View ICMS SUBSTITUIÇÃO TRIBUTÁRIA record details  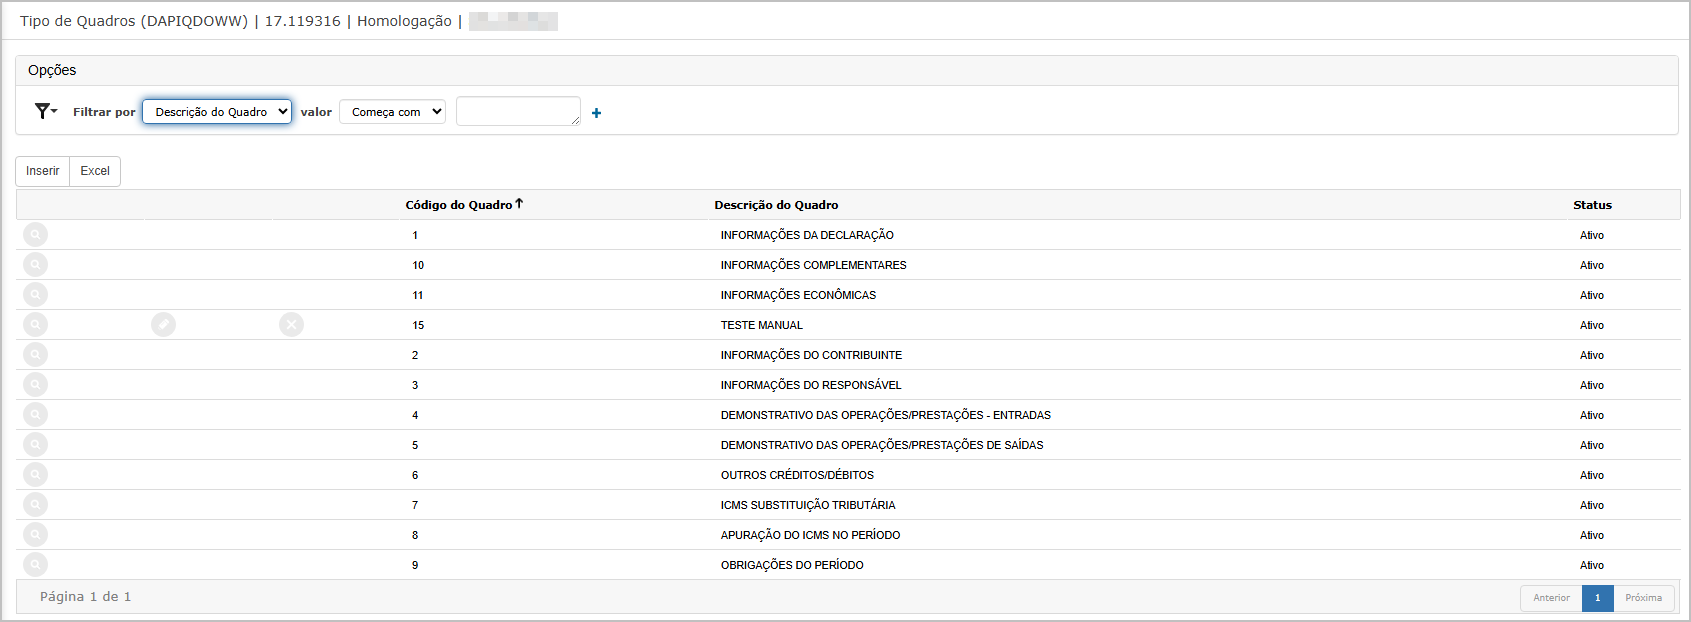pyautogui.click(x=35, y=505)
